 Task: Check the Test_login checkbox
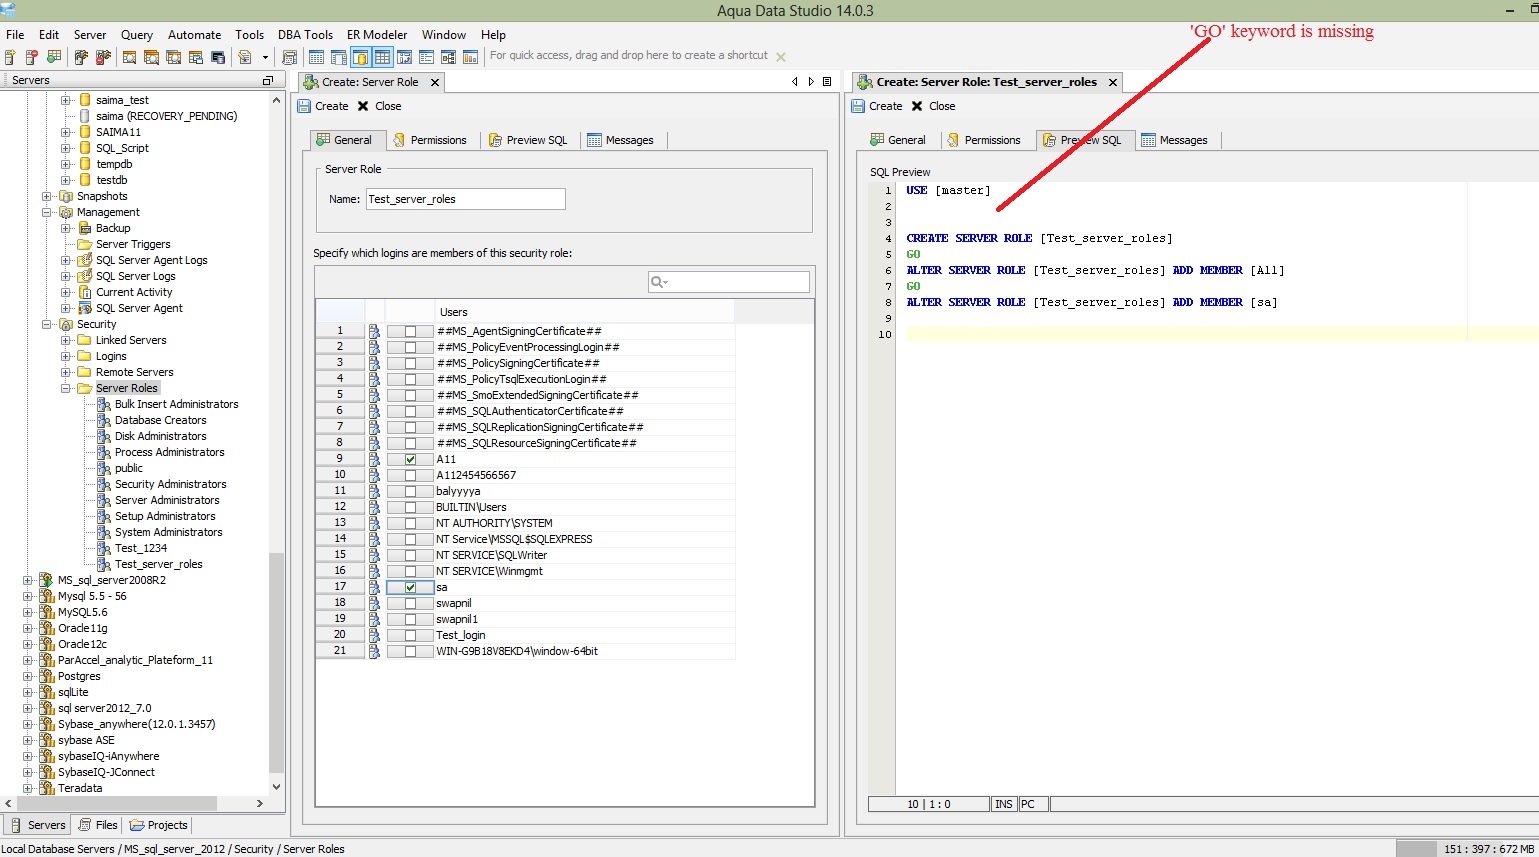[x=410, y=635]
